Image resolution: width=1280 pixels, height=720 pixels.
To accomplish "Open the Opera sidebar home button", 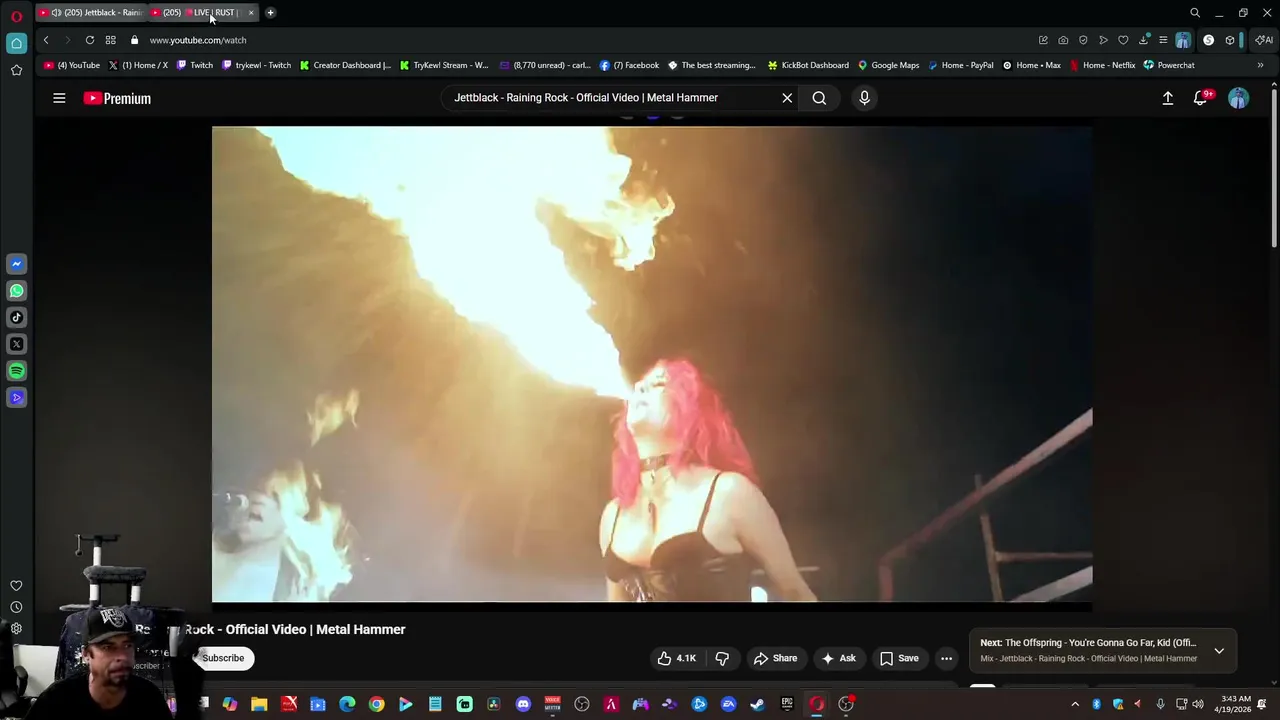I will (16, 43).
